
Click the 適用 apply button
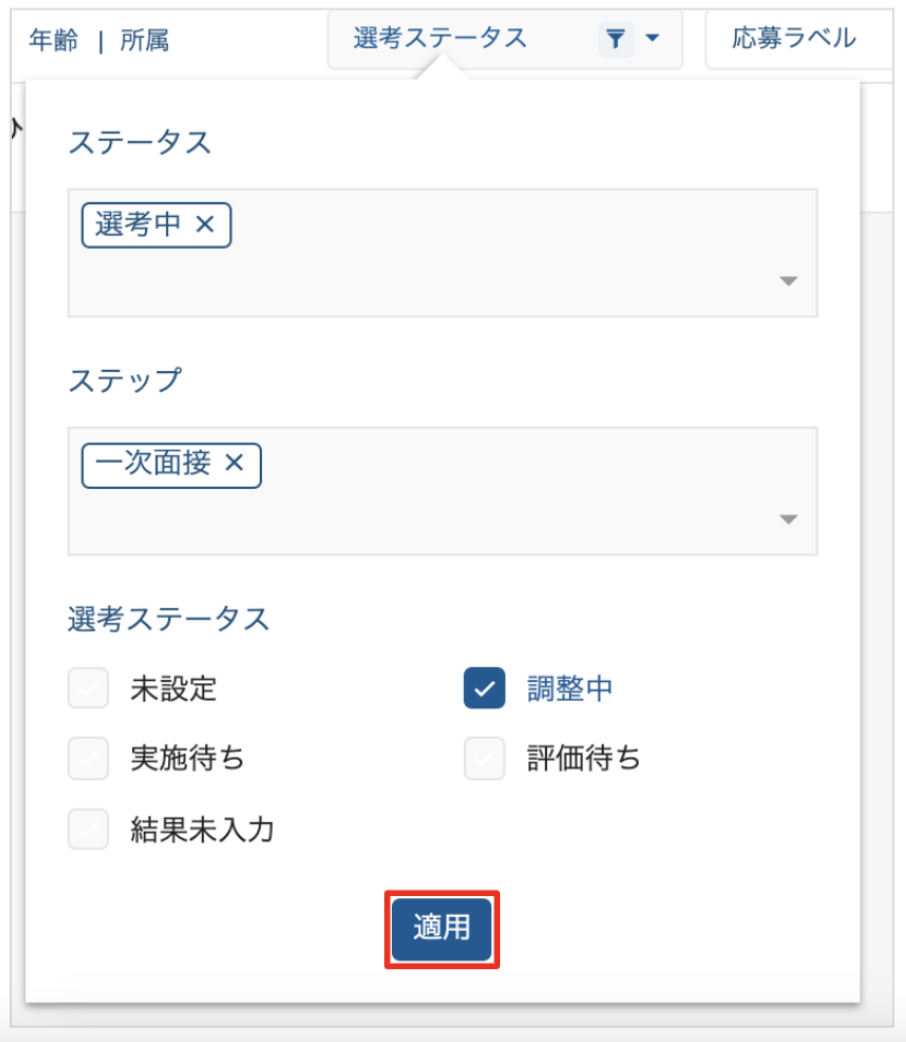[441, 930]
